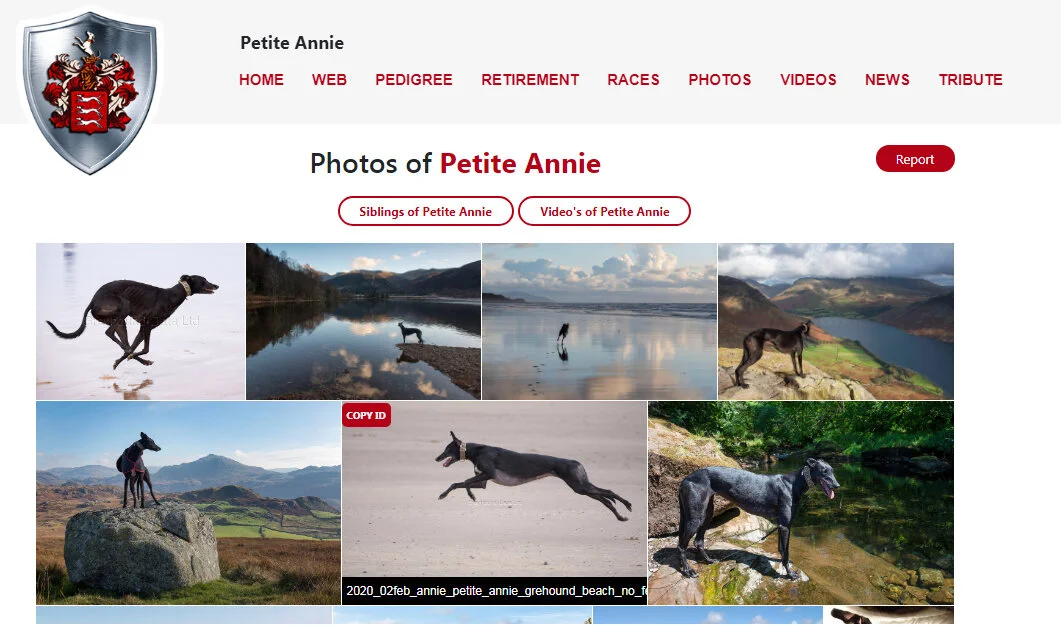Click the red Report button

[915, 159]
